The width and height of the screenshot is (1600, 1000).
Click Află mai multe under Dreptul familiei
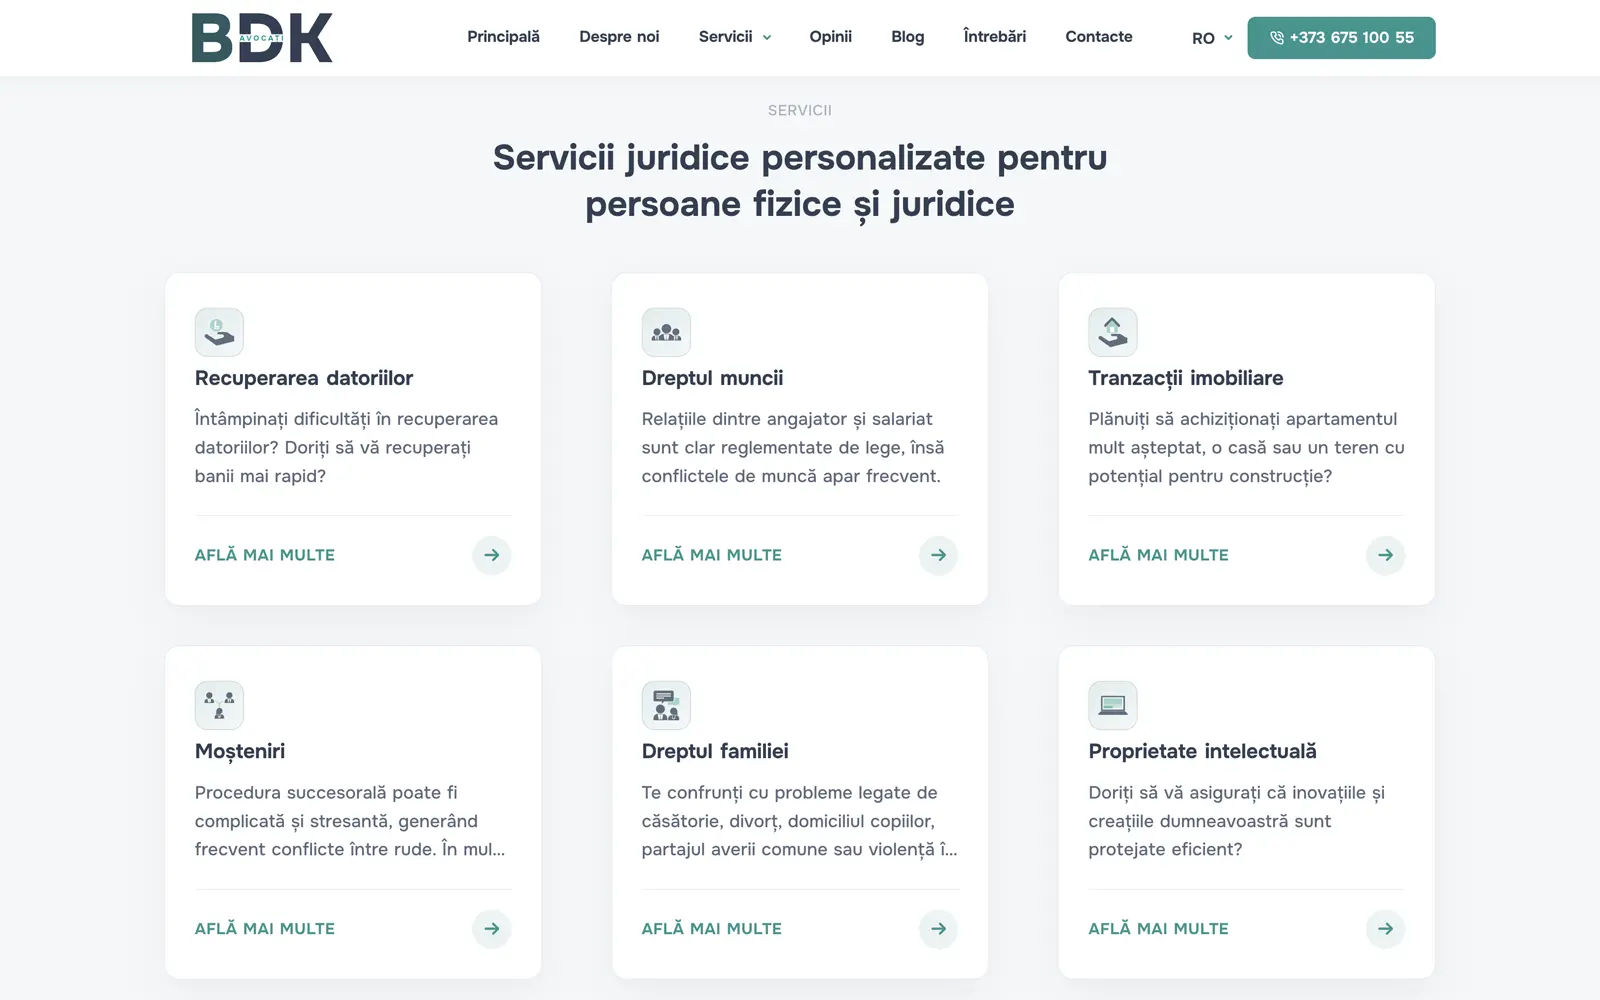[x=712, y=929]
